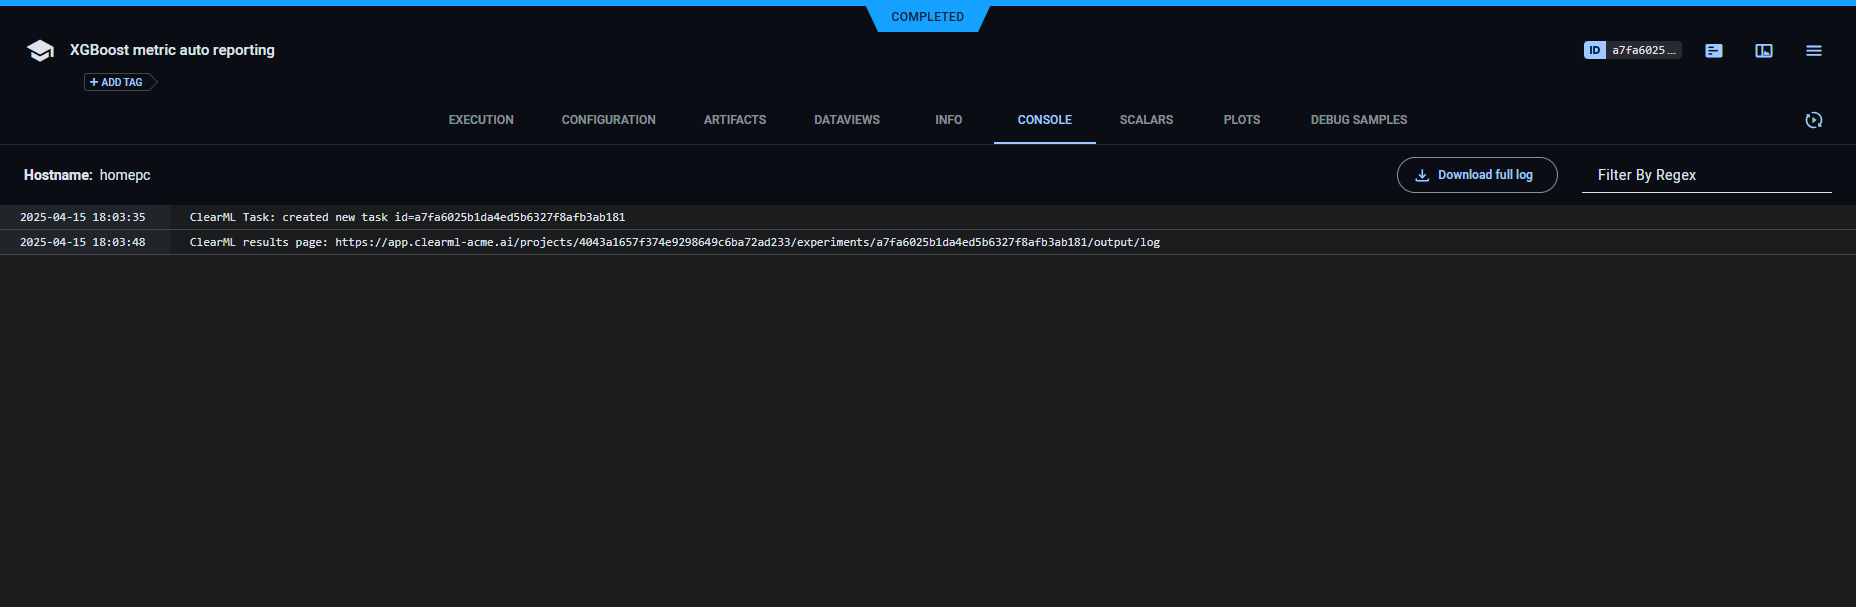Open the hamburger actions menu
1856x607 pixels.
(x=1813, y=51)
